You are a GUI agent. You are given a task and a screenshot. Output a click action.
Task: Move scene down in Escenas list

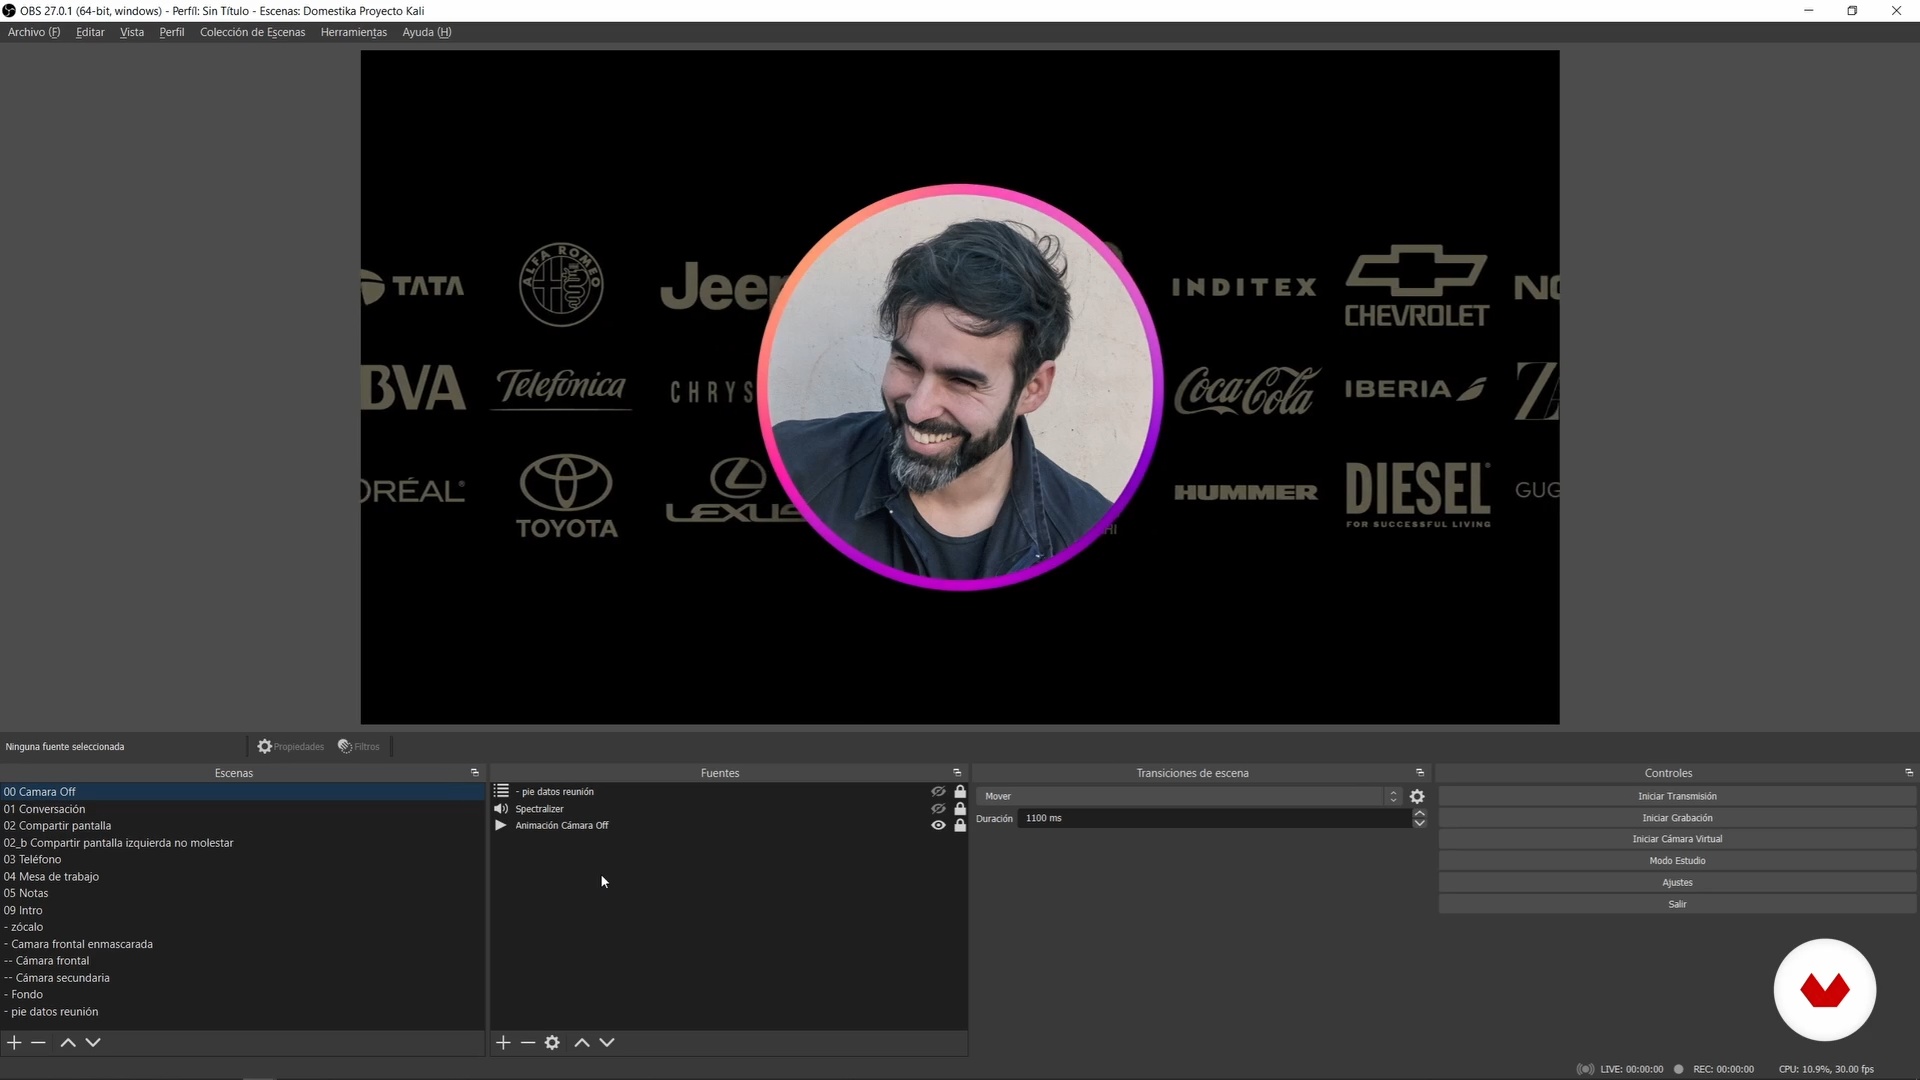93,1042
